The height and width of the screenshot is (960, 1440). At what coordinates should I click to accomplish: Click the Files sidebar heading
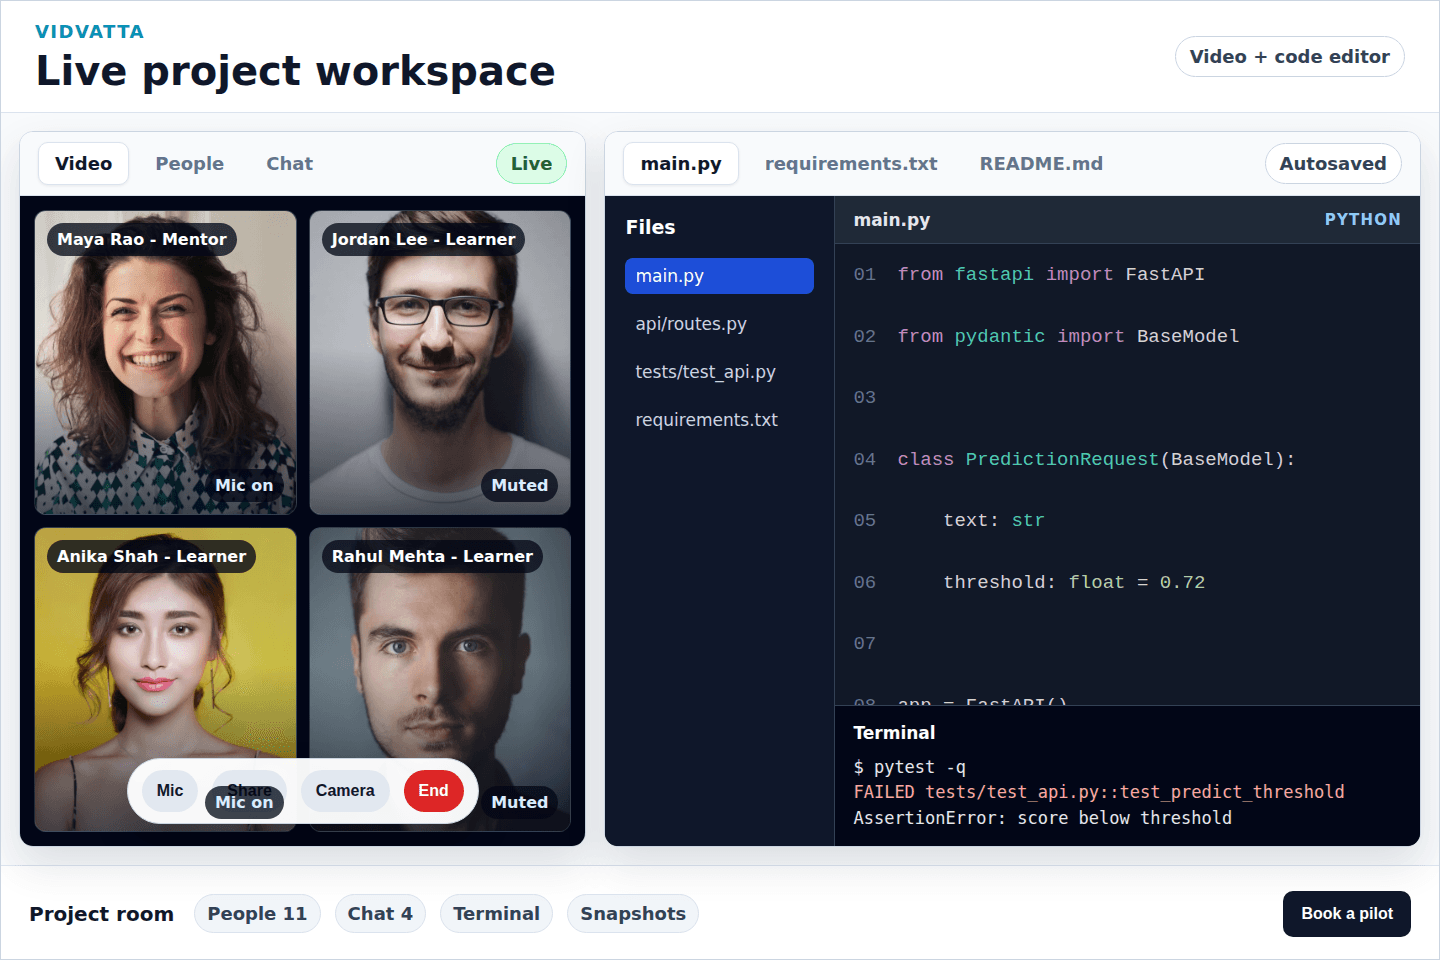(x=650, y=227)
